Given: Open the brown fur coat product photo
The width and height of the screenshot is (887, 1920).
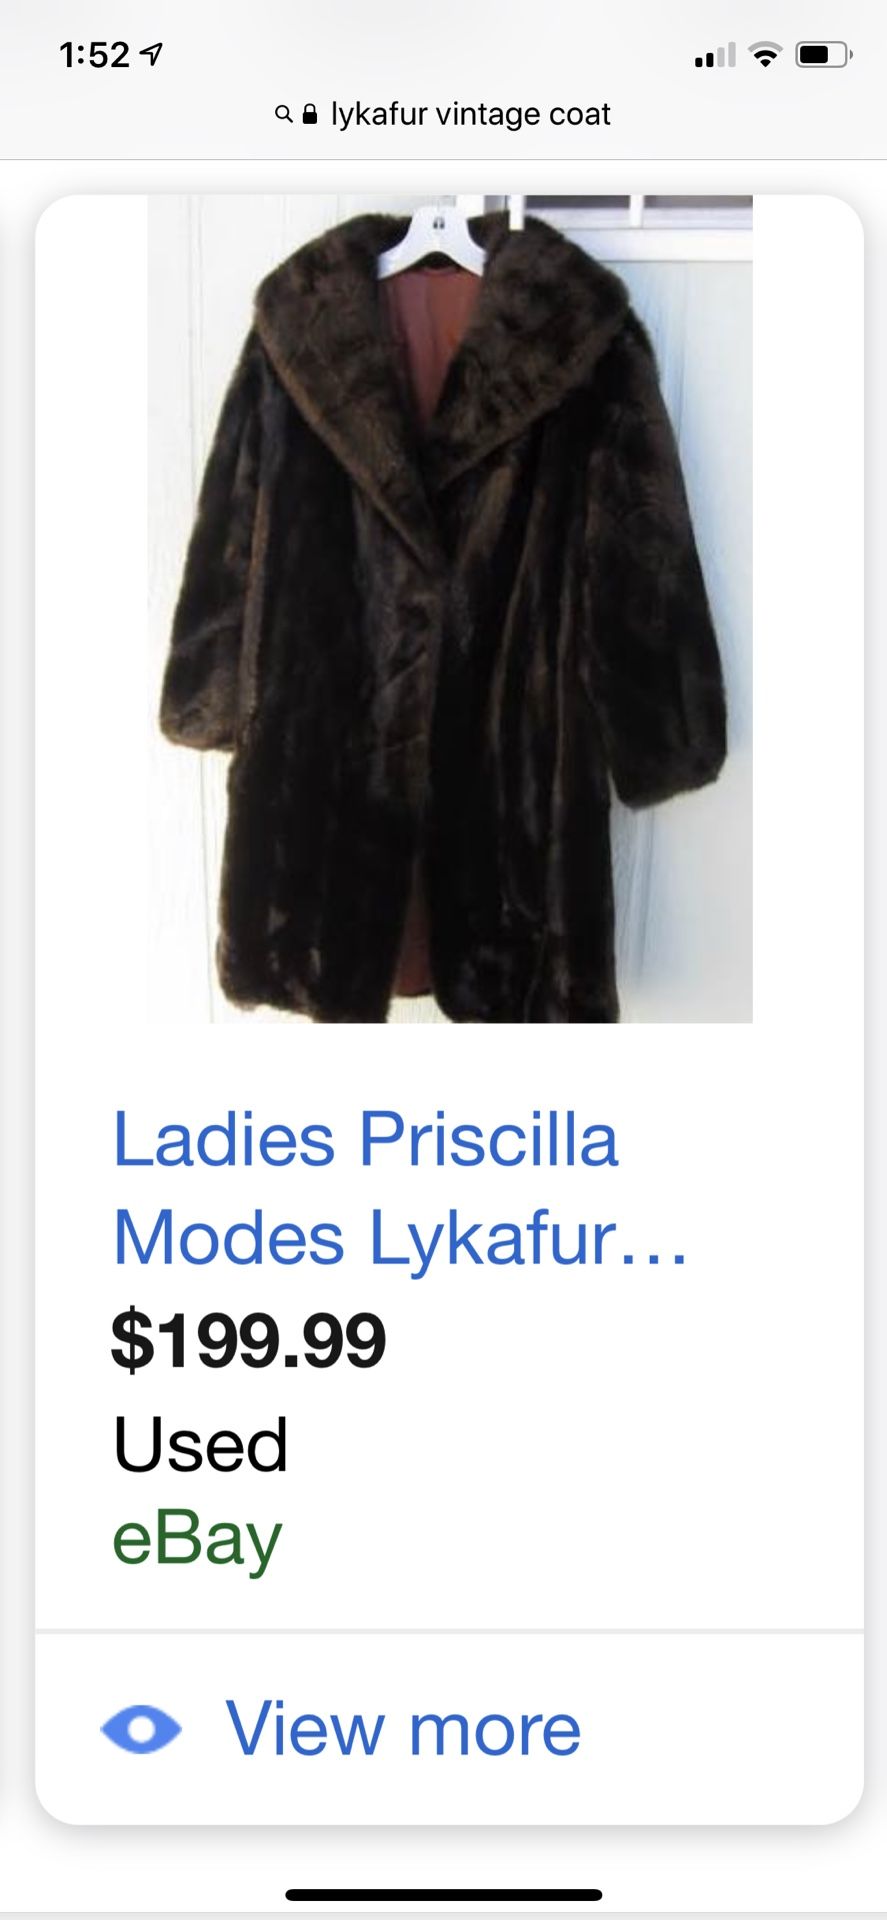Looking at the screenshot, I should [x=450, y=609].
